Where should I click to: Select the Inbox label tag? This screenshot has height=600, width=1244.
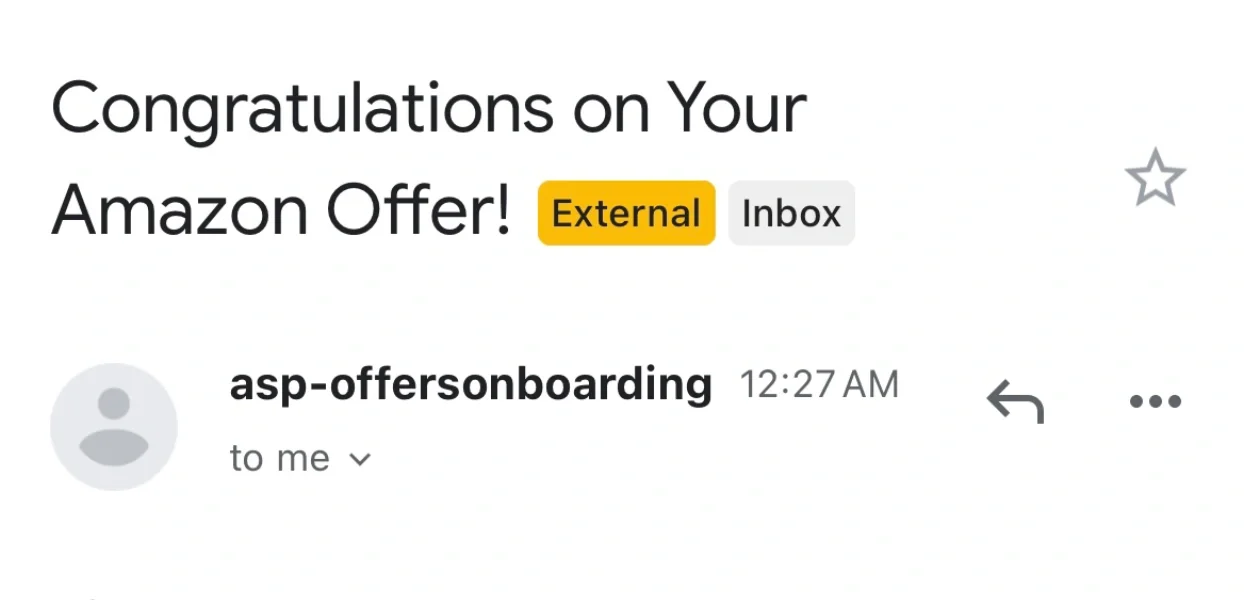click(791, 213)
